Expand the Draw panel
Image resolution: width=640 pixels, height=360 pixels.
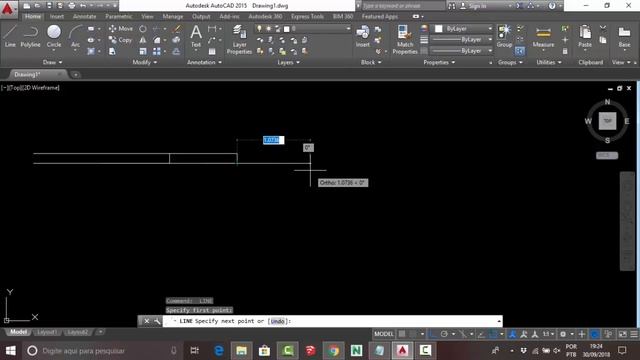[52, 62]
